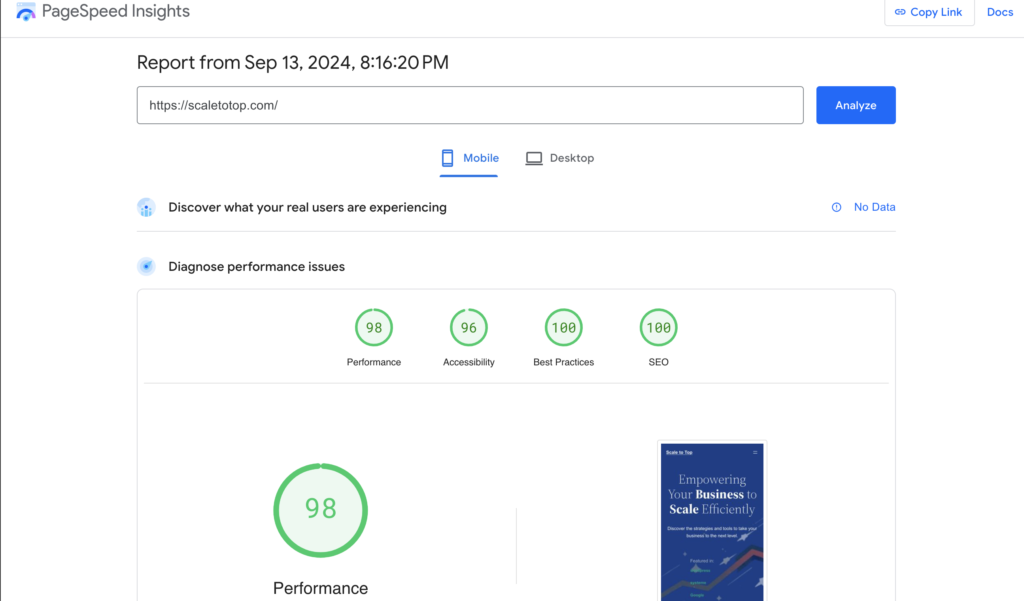Click the info icon beside No Data
This screenshot has width=1024, height=601.
(837, 207)
